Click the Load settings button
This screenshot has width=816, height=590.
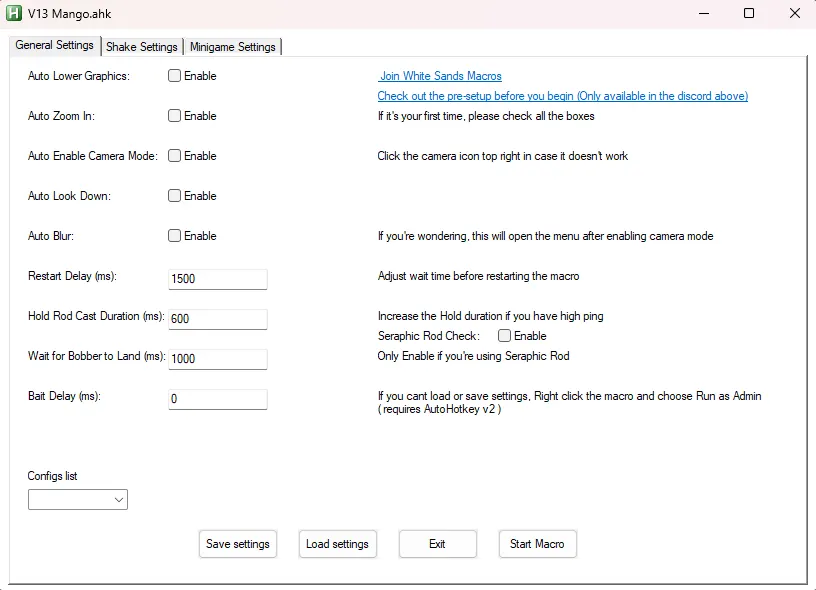click(337, 544)
